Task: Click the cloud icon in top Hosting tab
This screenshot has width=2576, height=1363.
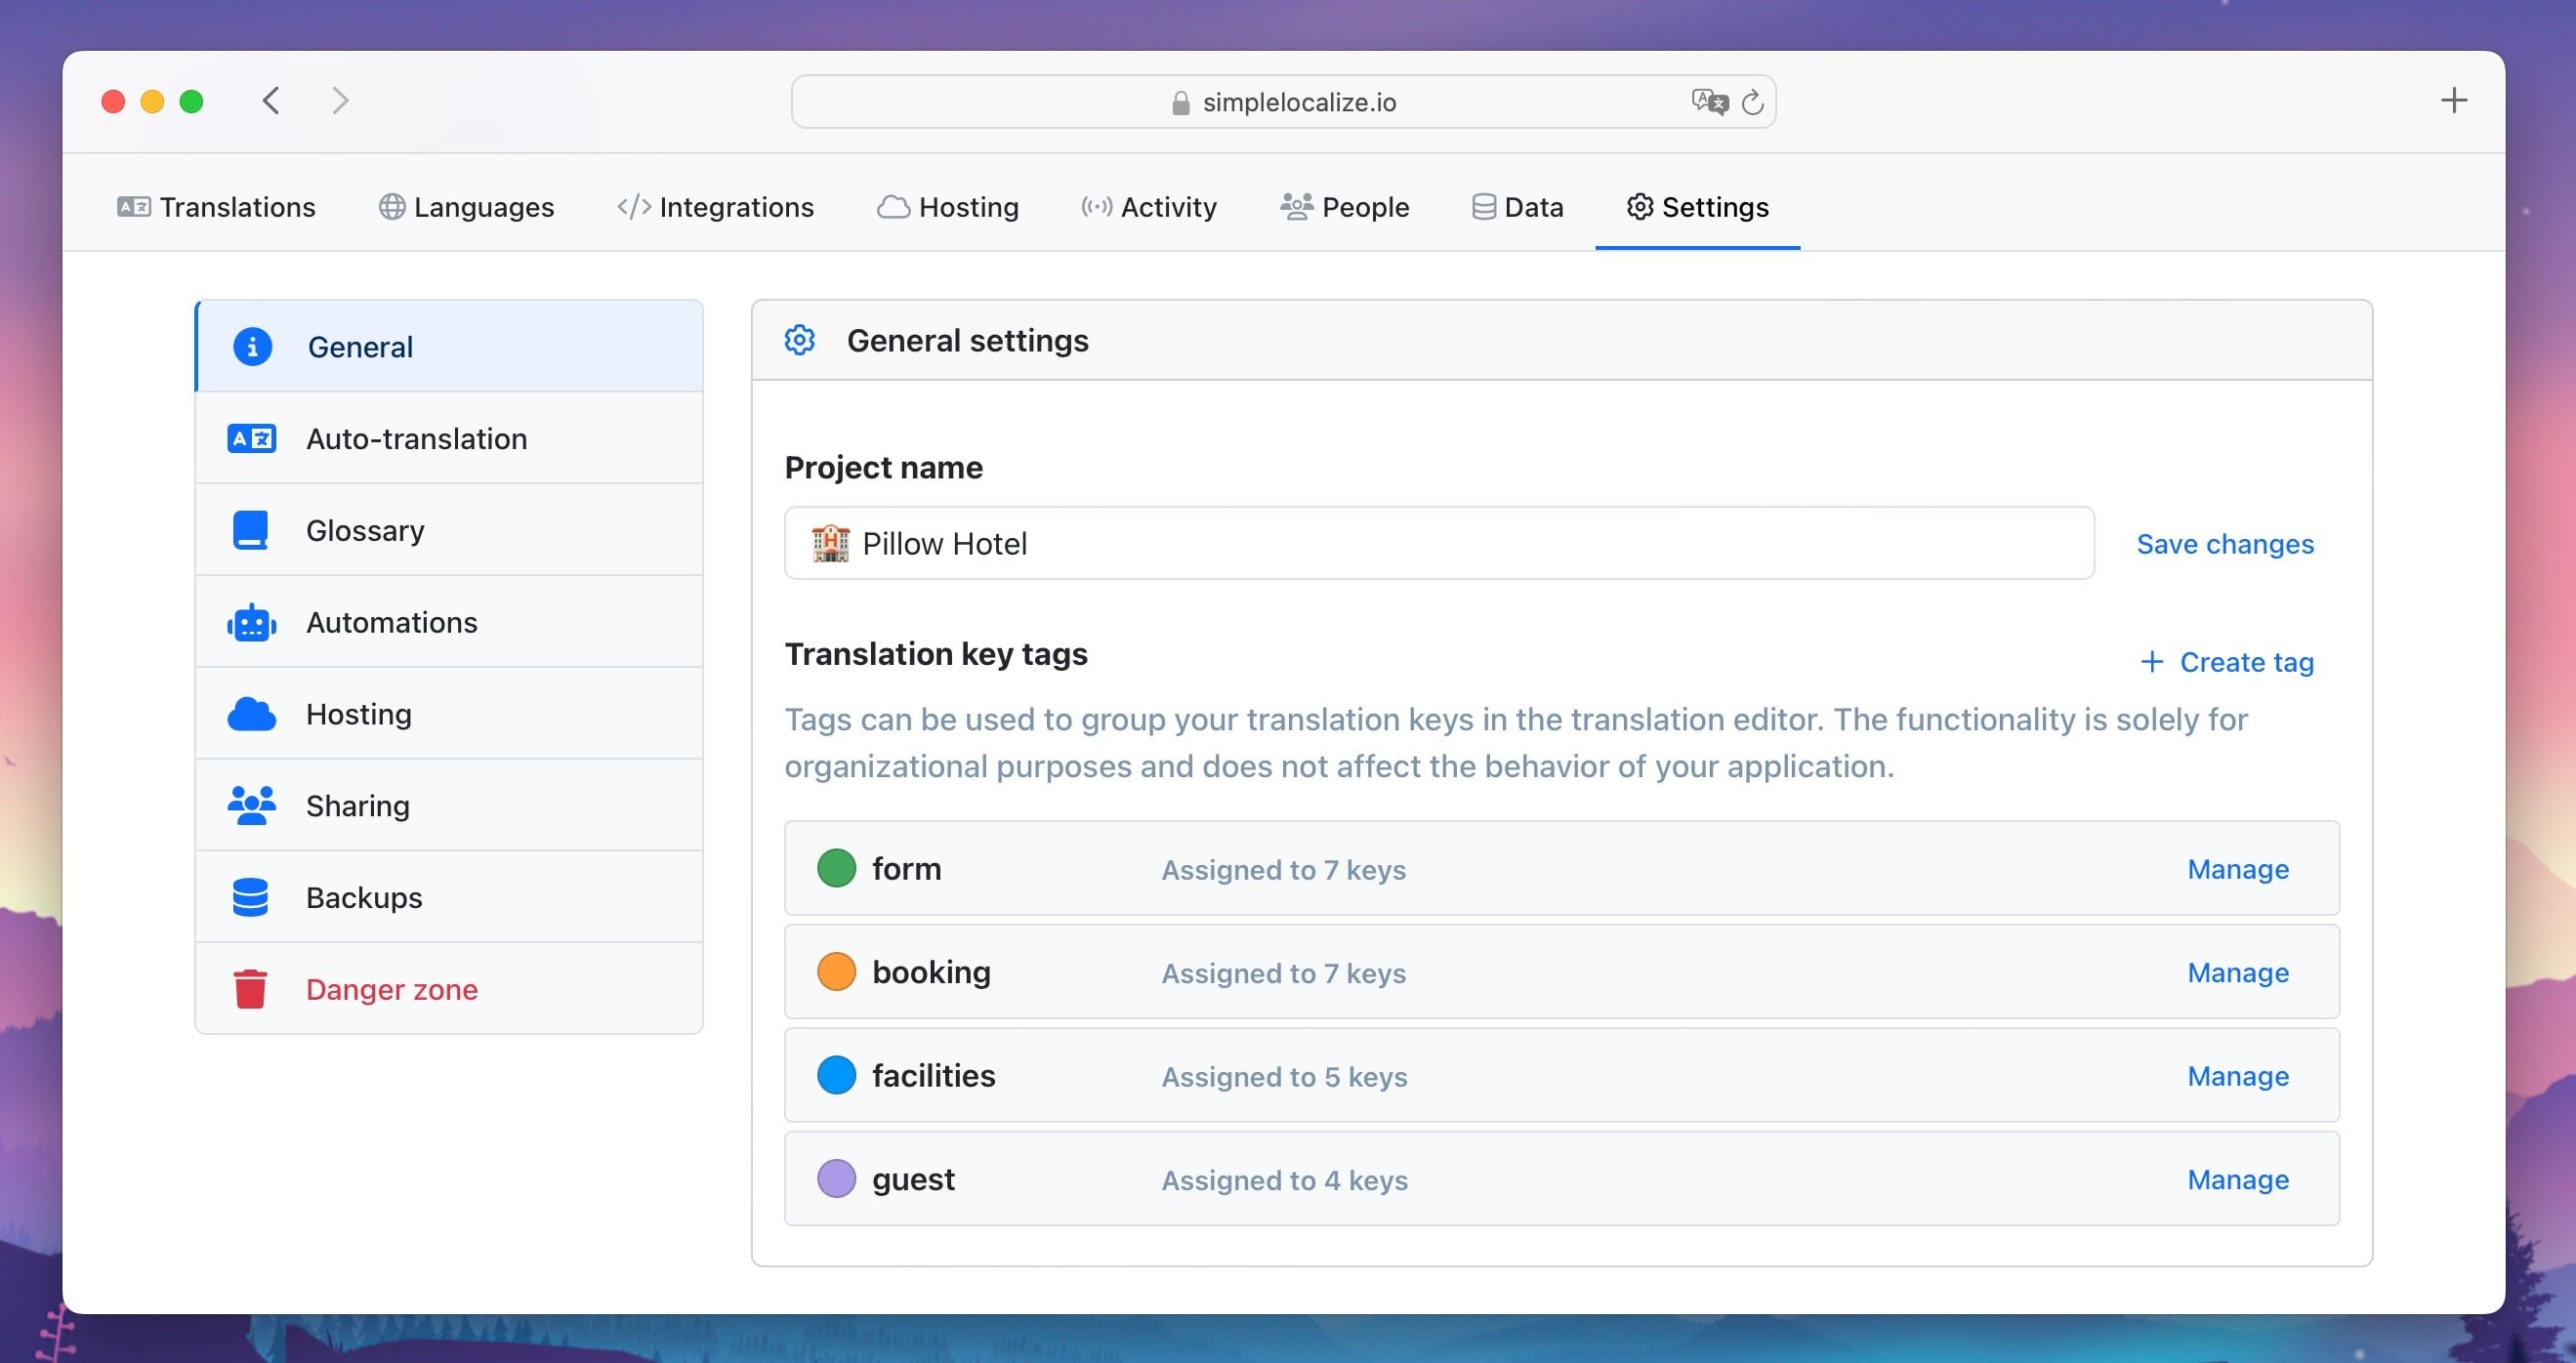Action: 893,207
